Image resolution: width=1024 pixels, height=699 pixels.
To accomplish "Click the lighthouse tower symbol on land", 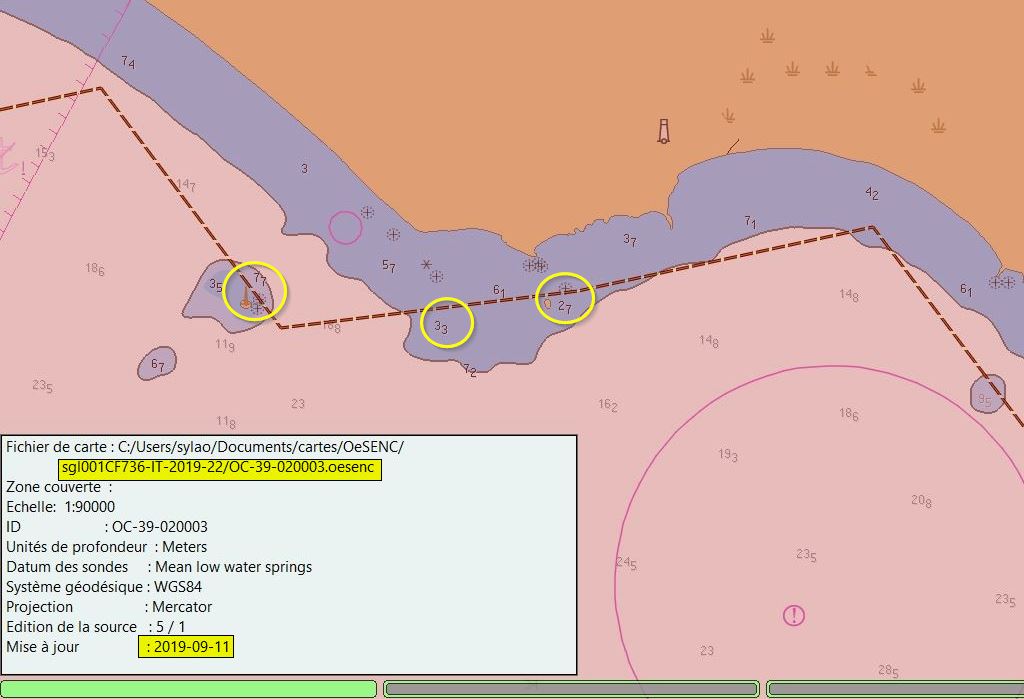I will click(663, 131).
